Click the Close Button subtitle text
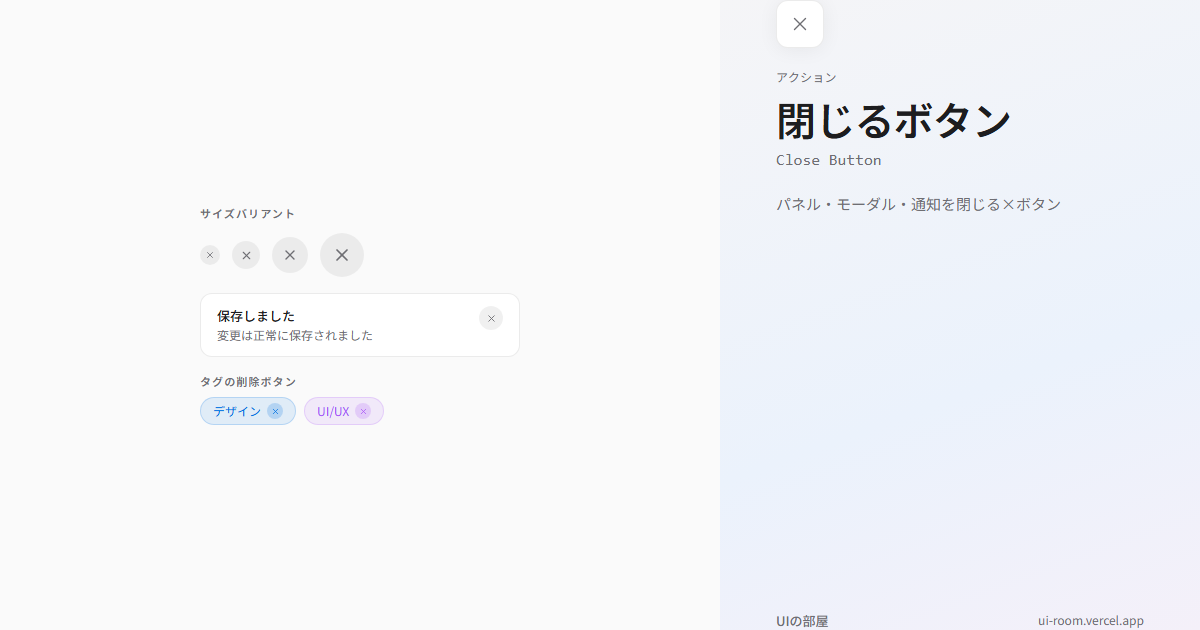The width and height of the screenshot is (1200, 630). click(x=829, y=160)
